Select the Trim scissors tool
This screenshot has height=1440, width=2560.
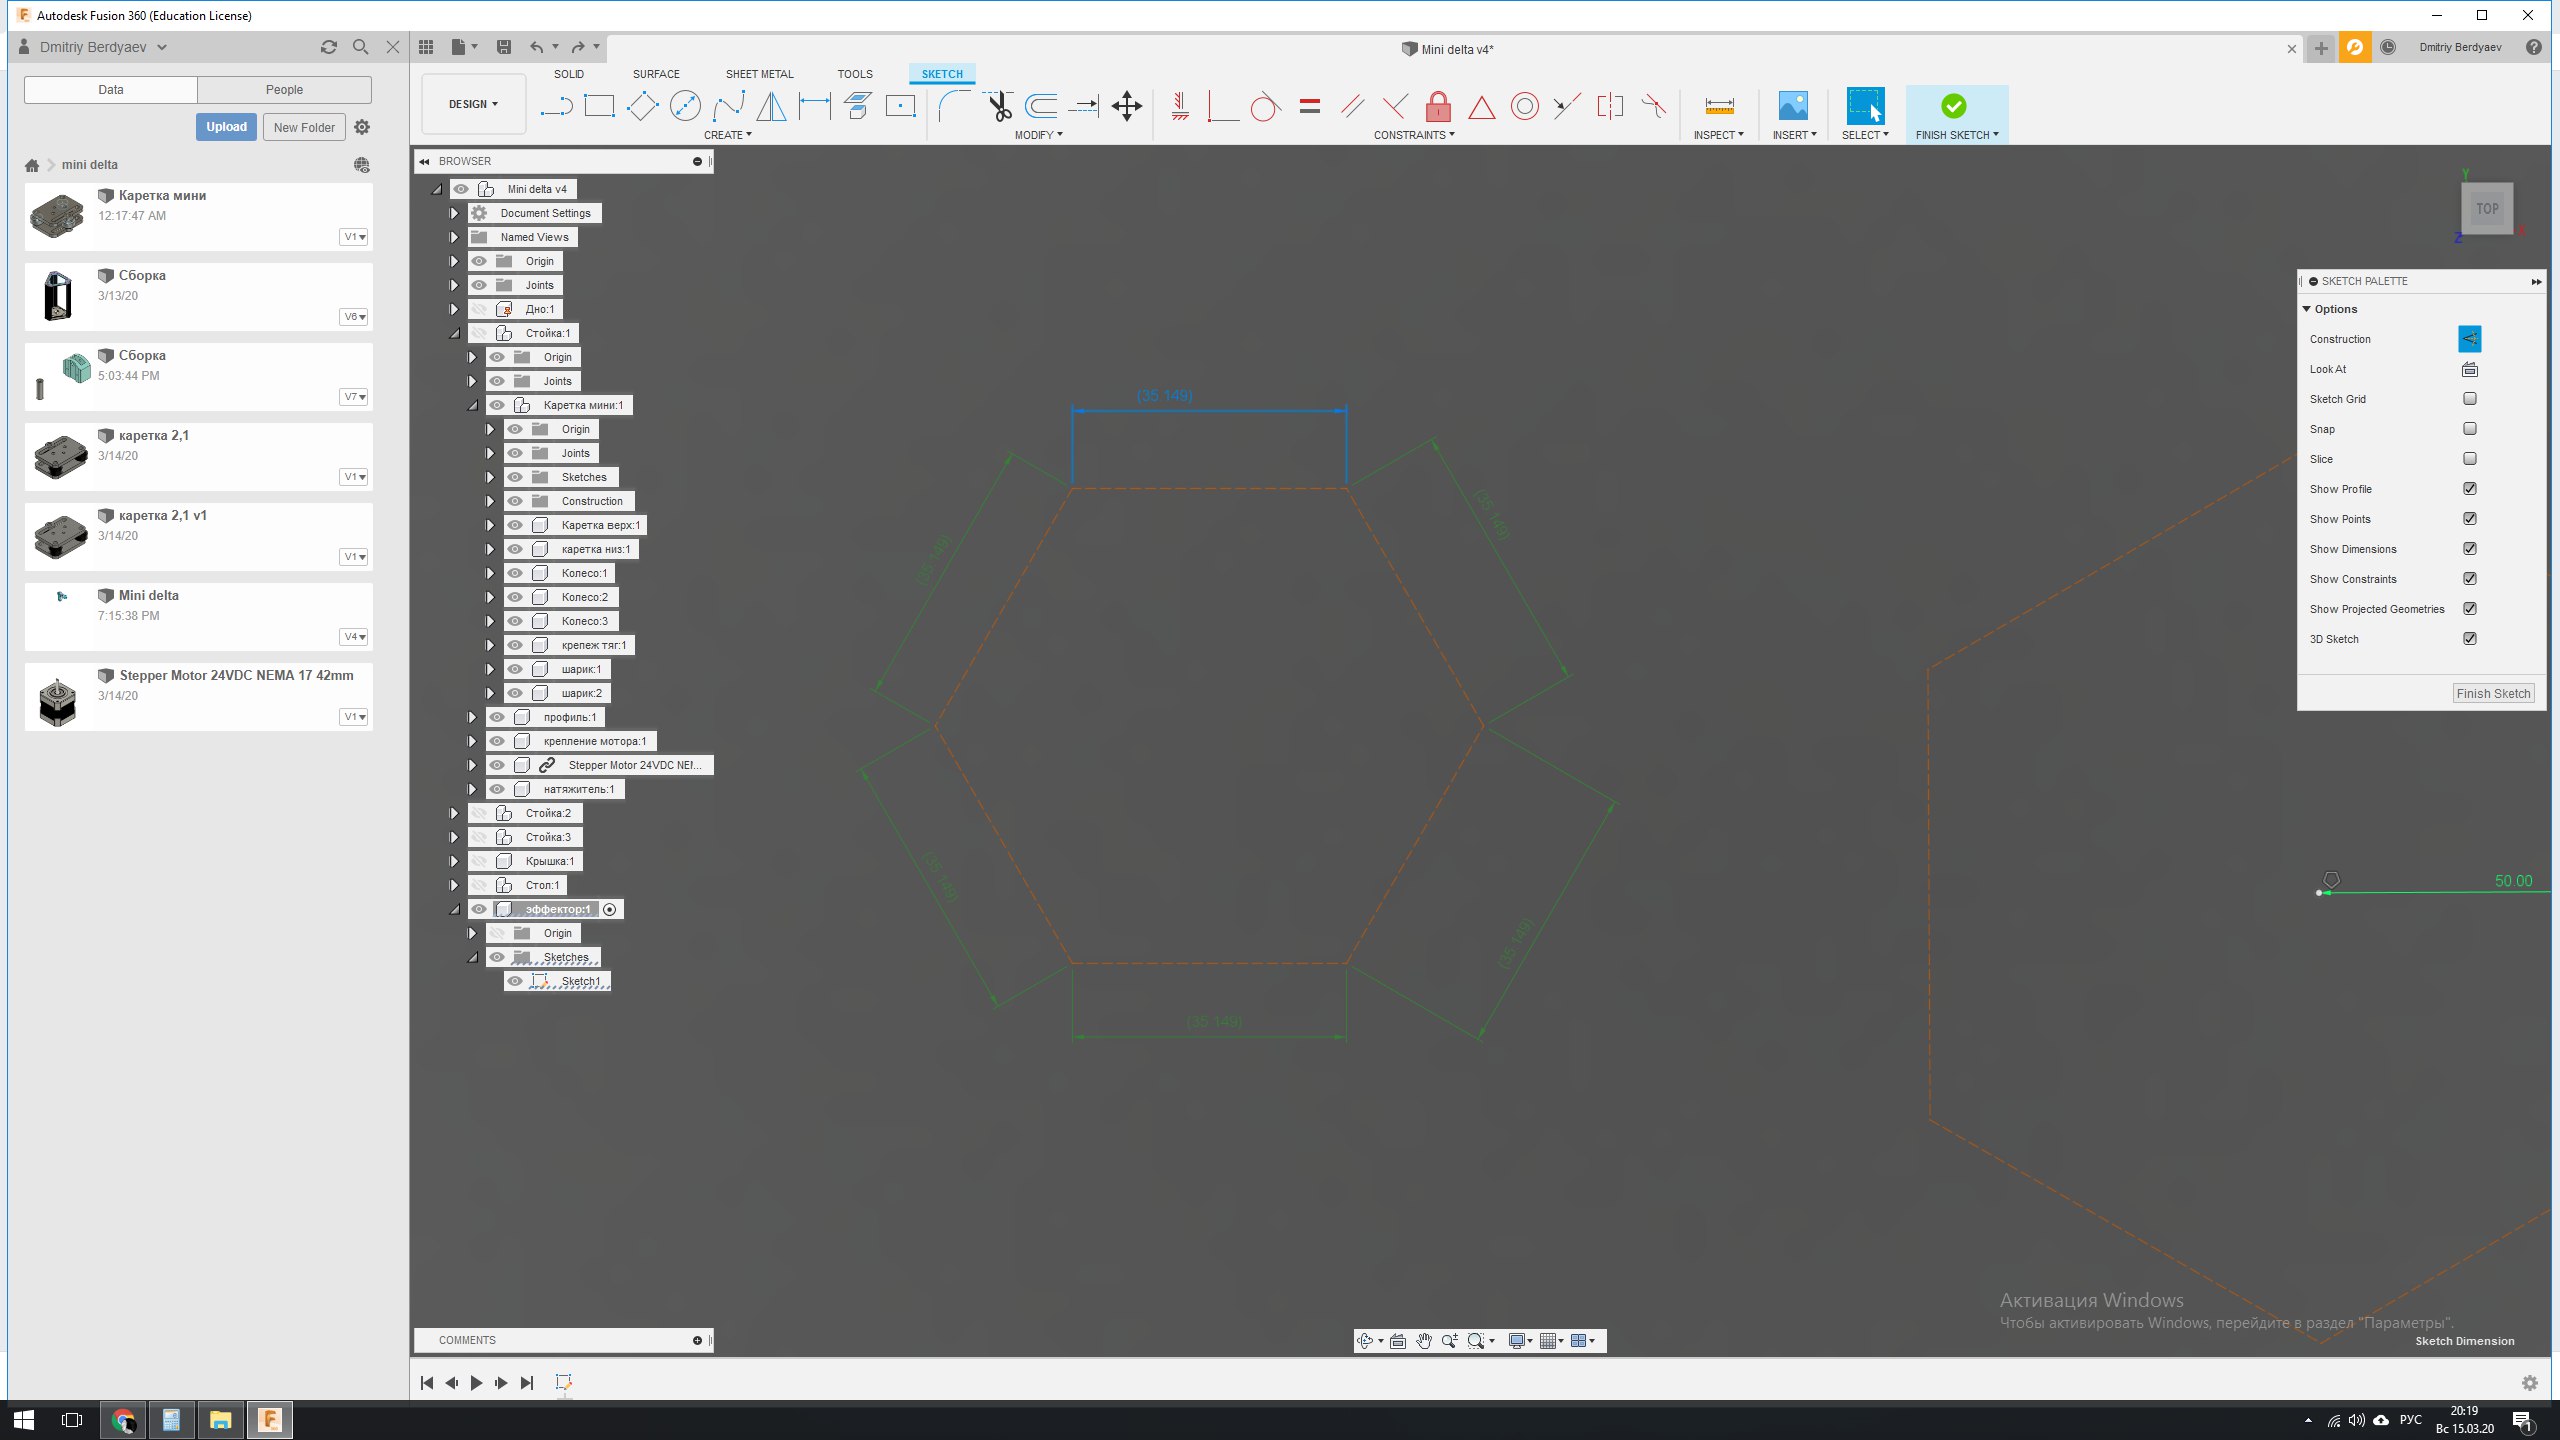[x=998, y=106]
